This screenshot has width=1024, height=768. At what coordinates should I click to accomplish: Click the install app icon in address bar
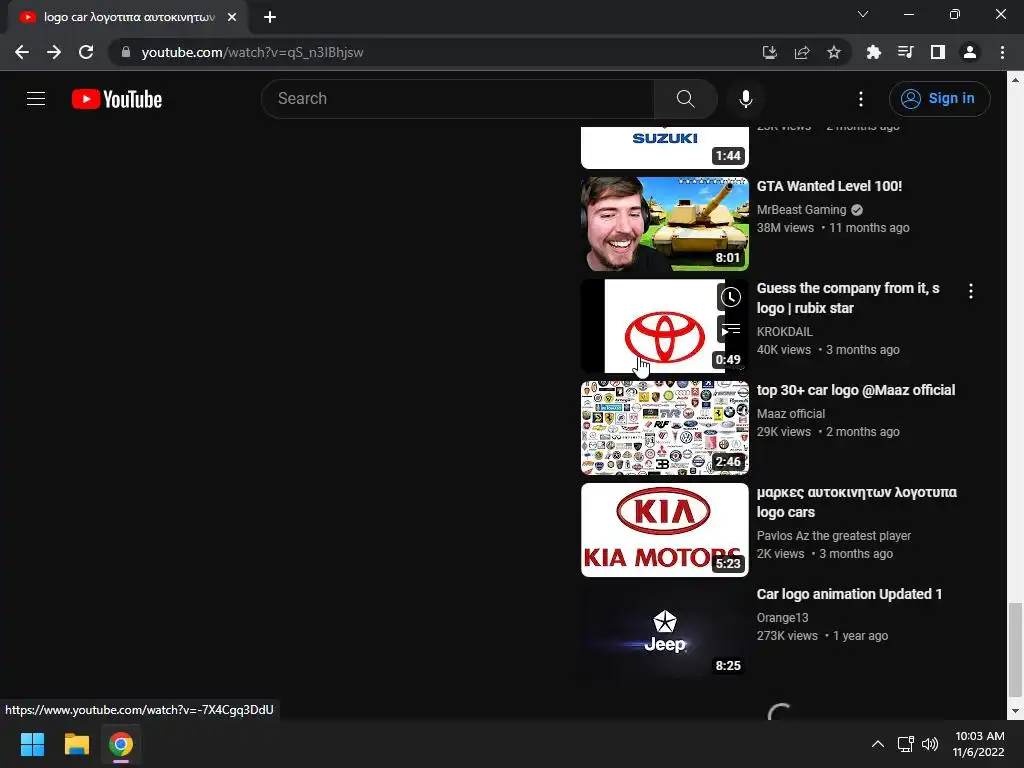[x=769, y=52]
